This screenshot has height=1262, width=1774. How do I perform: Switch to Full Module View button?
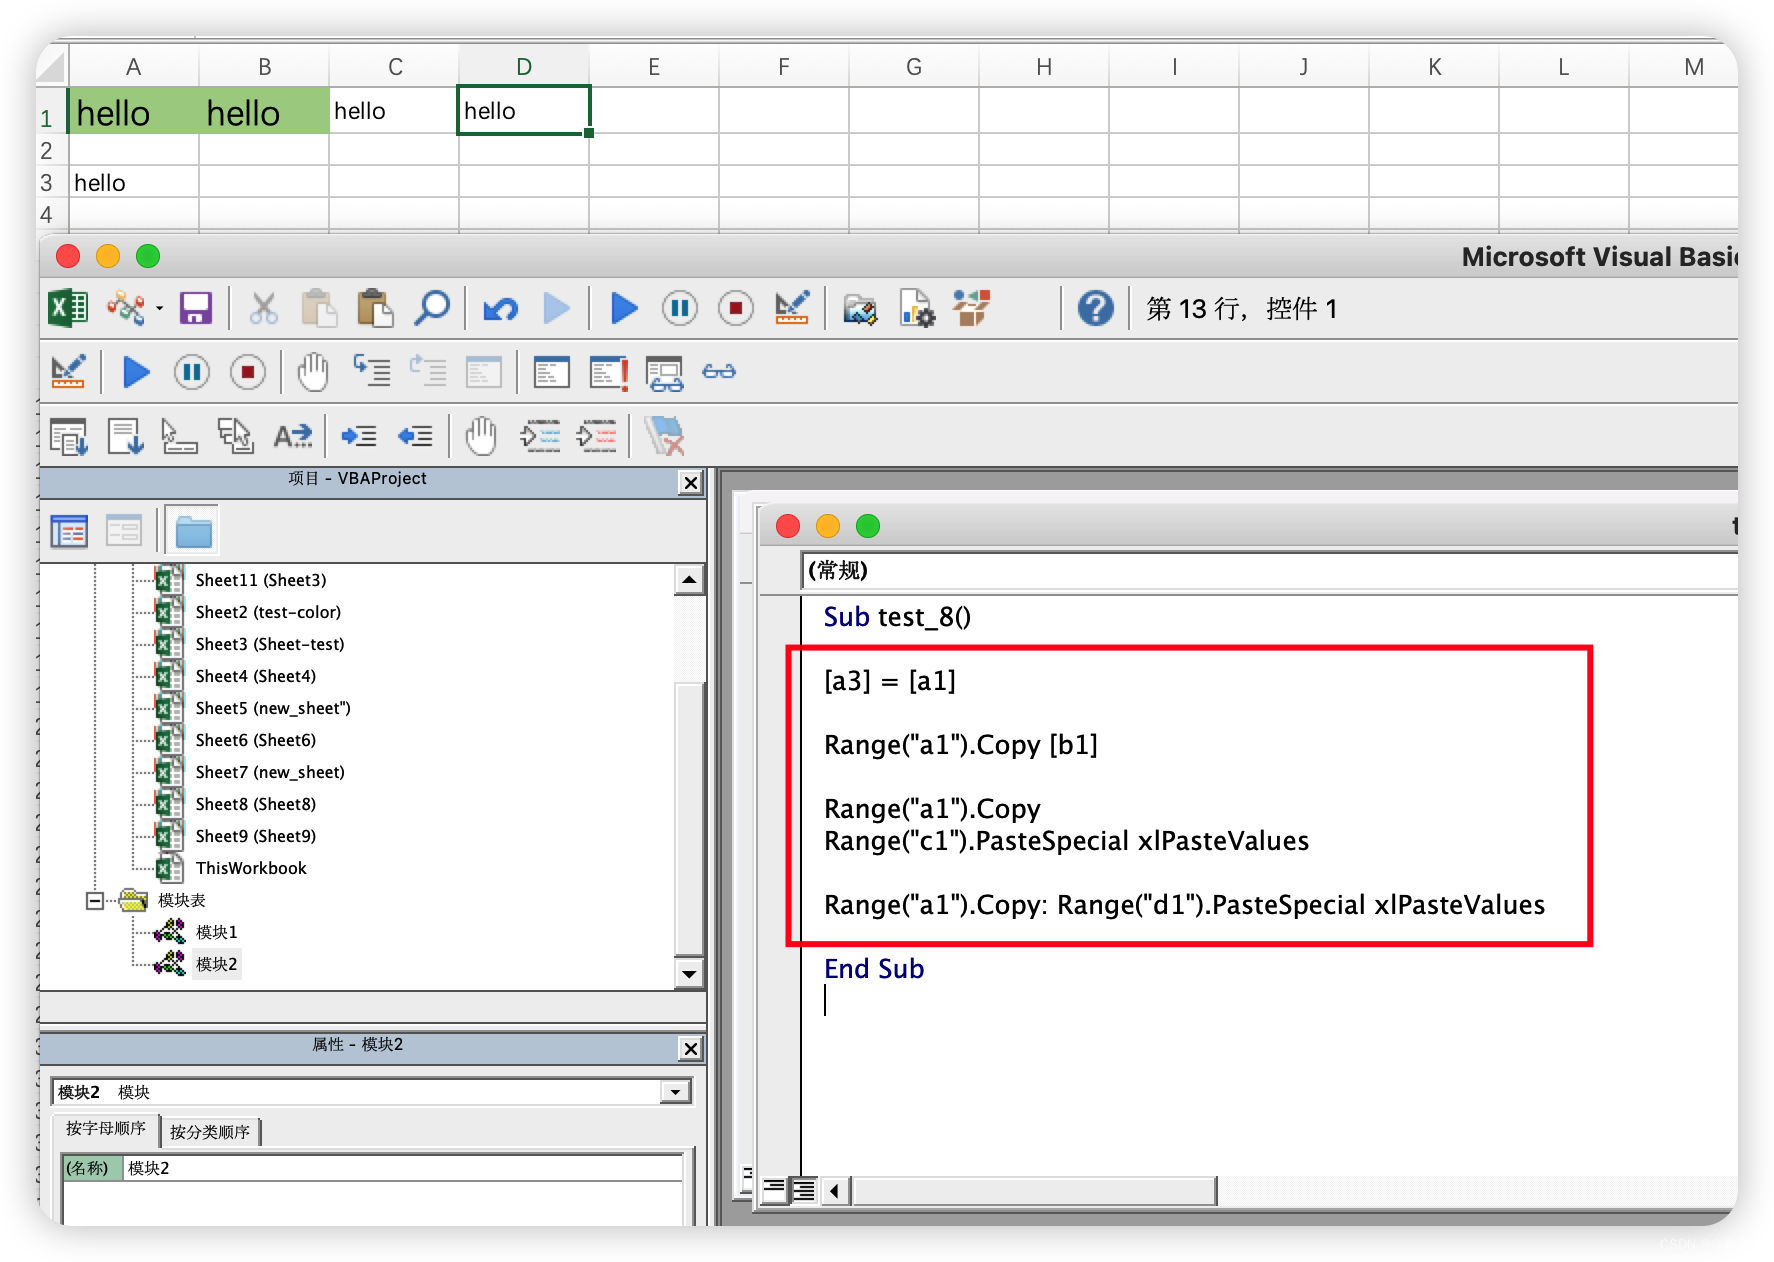(803, 1190)
